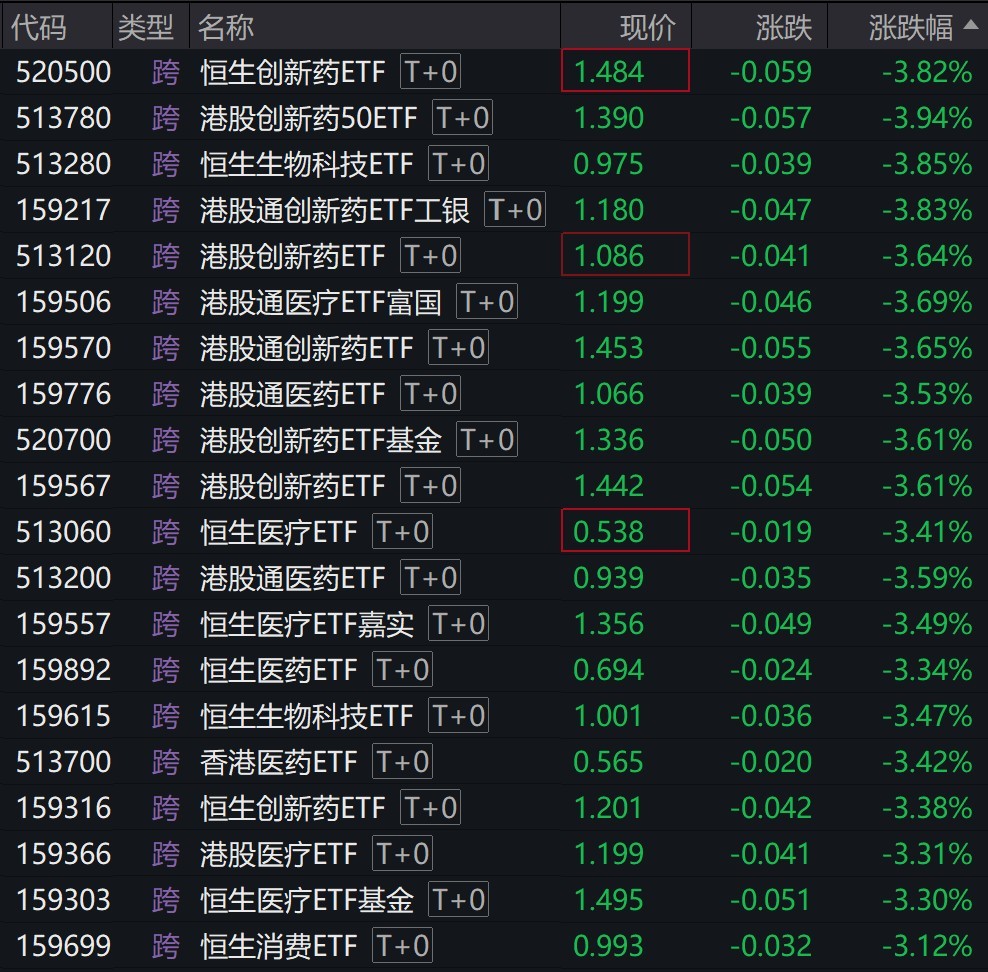Open 港股通创新药ETF工银 name

[x=335, y=210]
